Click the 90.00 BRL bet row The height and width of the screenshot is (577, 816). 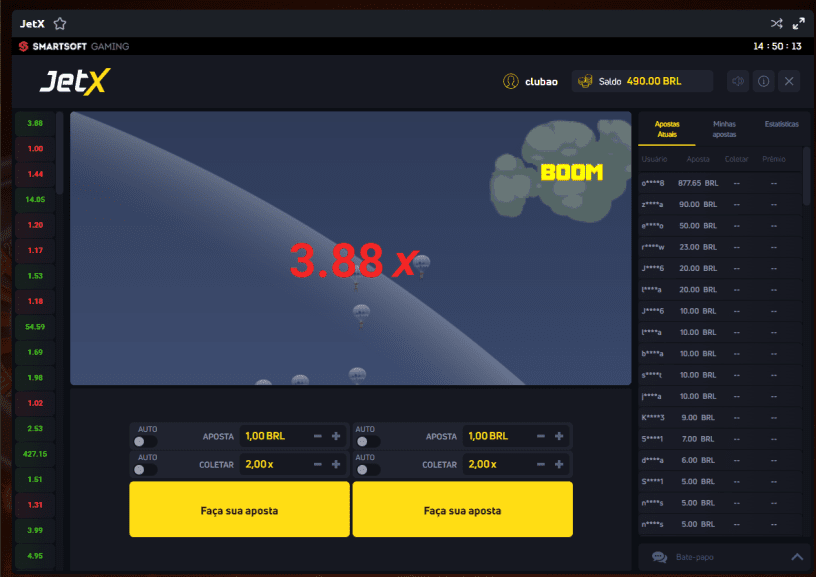(x=719, y=204)
